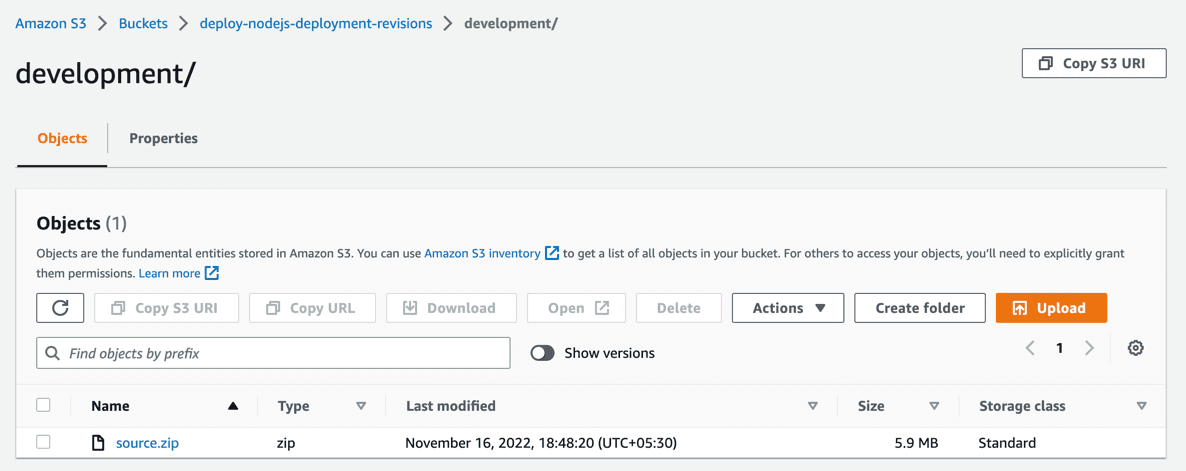
Task: Click the search magnifier icon in prefix field
Action: (x=52, y=353)
